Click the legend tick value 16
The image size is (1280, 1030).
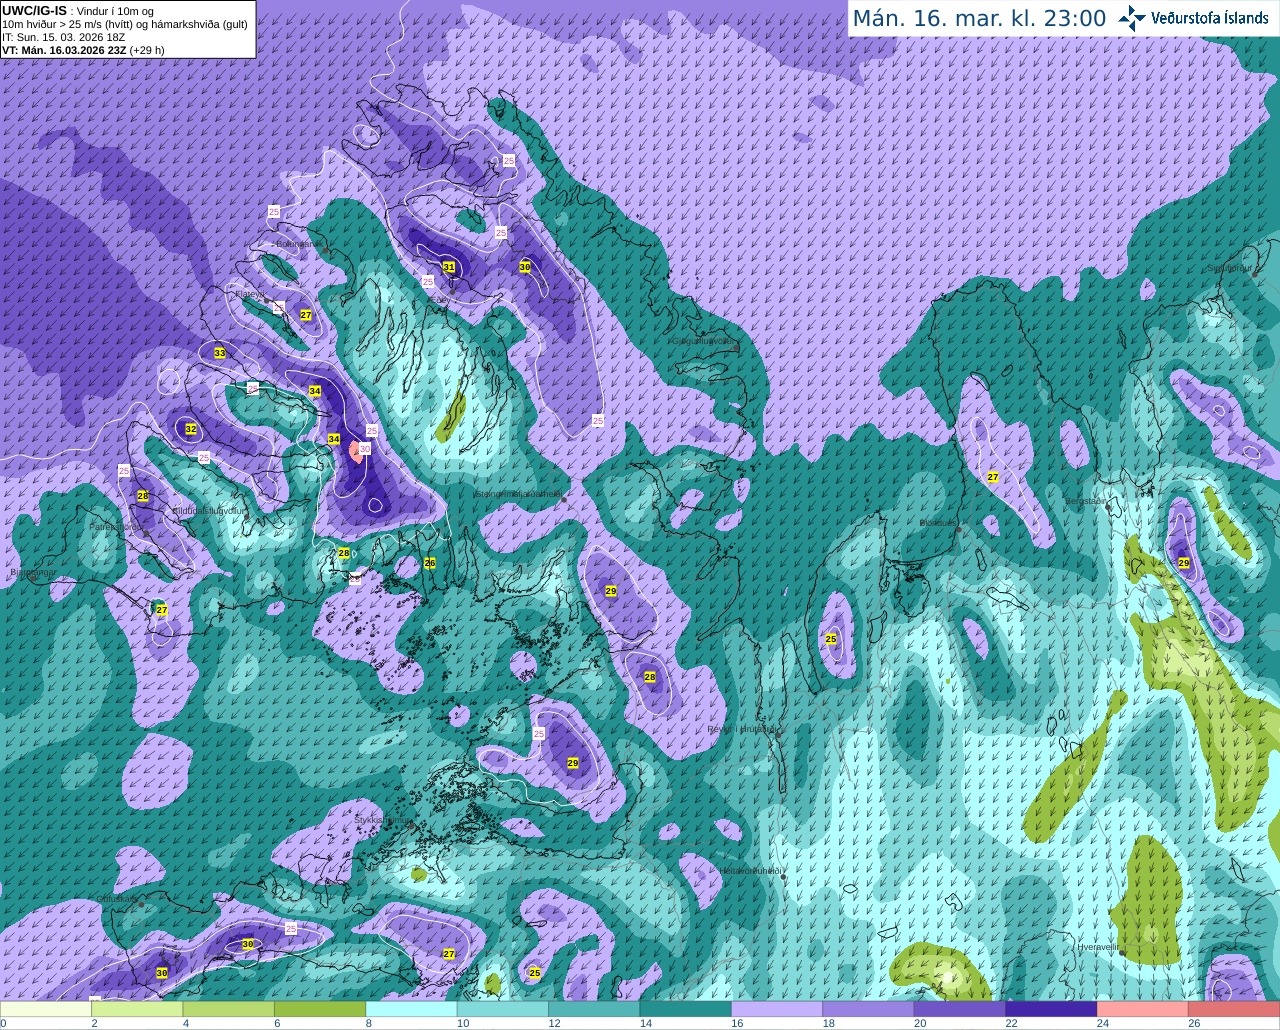[x=737, y=1023]
